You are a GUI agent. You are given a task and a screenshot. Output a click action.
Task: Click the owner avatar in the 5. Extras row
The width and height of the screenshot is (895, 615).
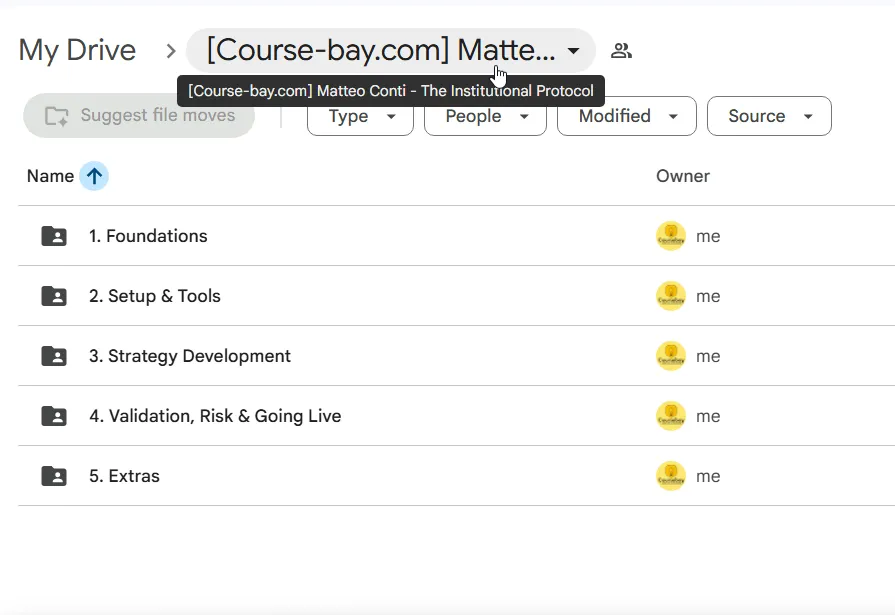click(x=671, y=476)
